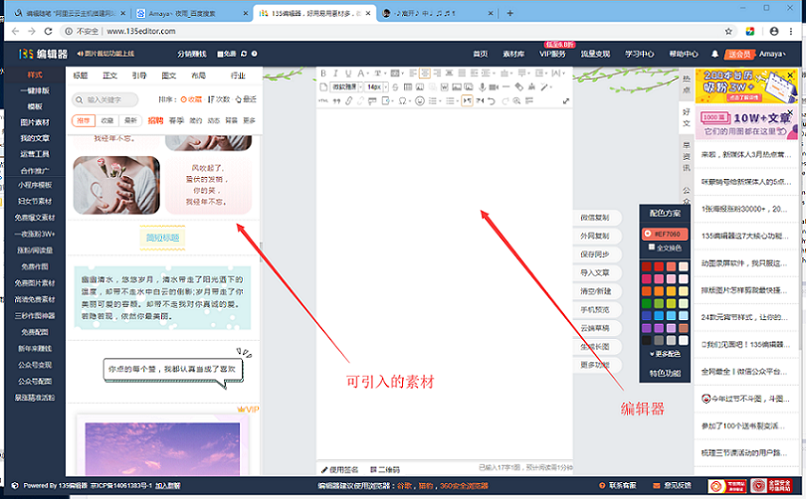Select the woman holding cup thumbnail
806x499 pixels.
117,185
